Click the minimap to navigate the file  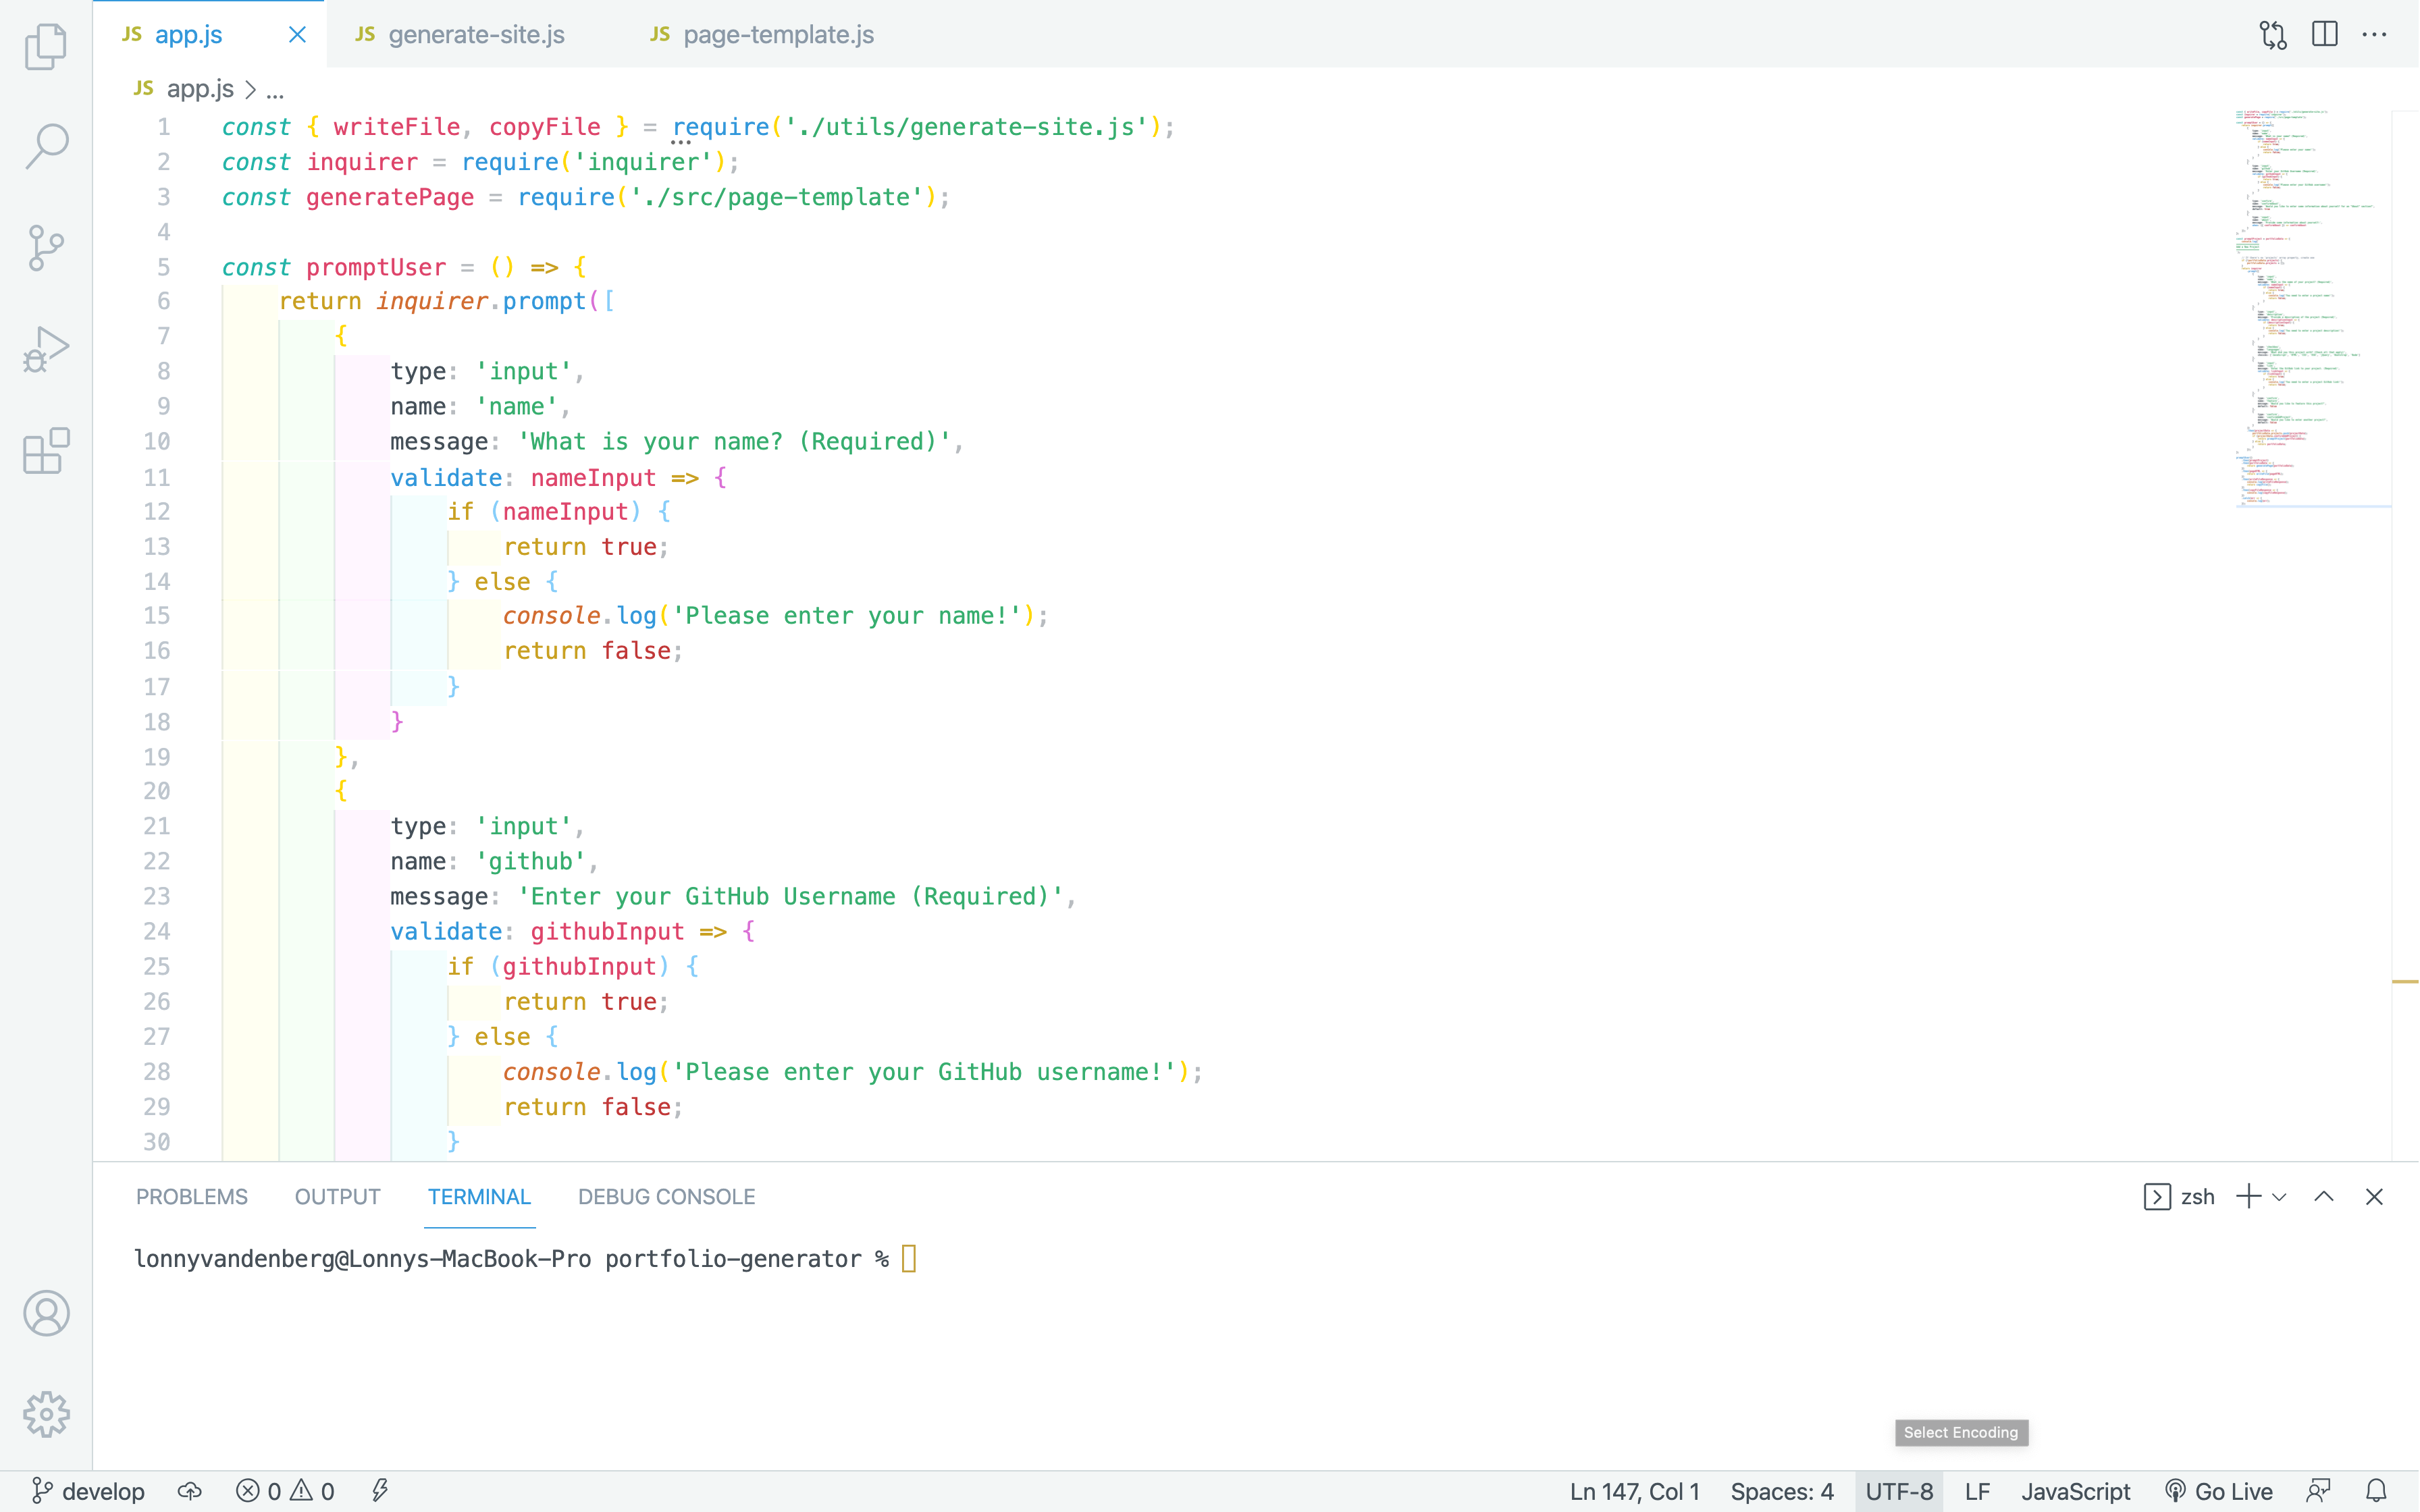[2310, 300]
